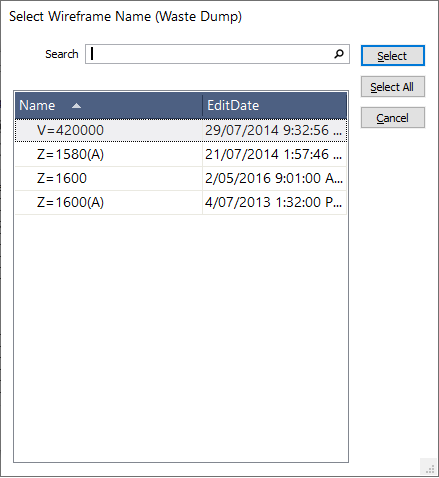Click empty area below the wireframe list
This screenshot has height=478, width=439.
(181, 337)
